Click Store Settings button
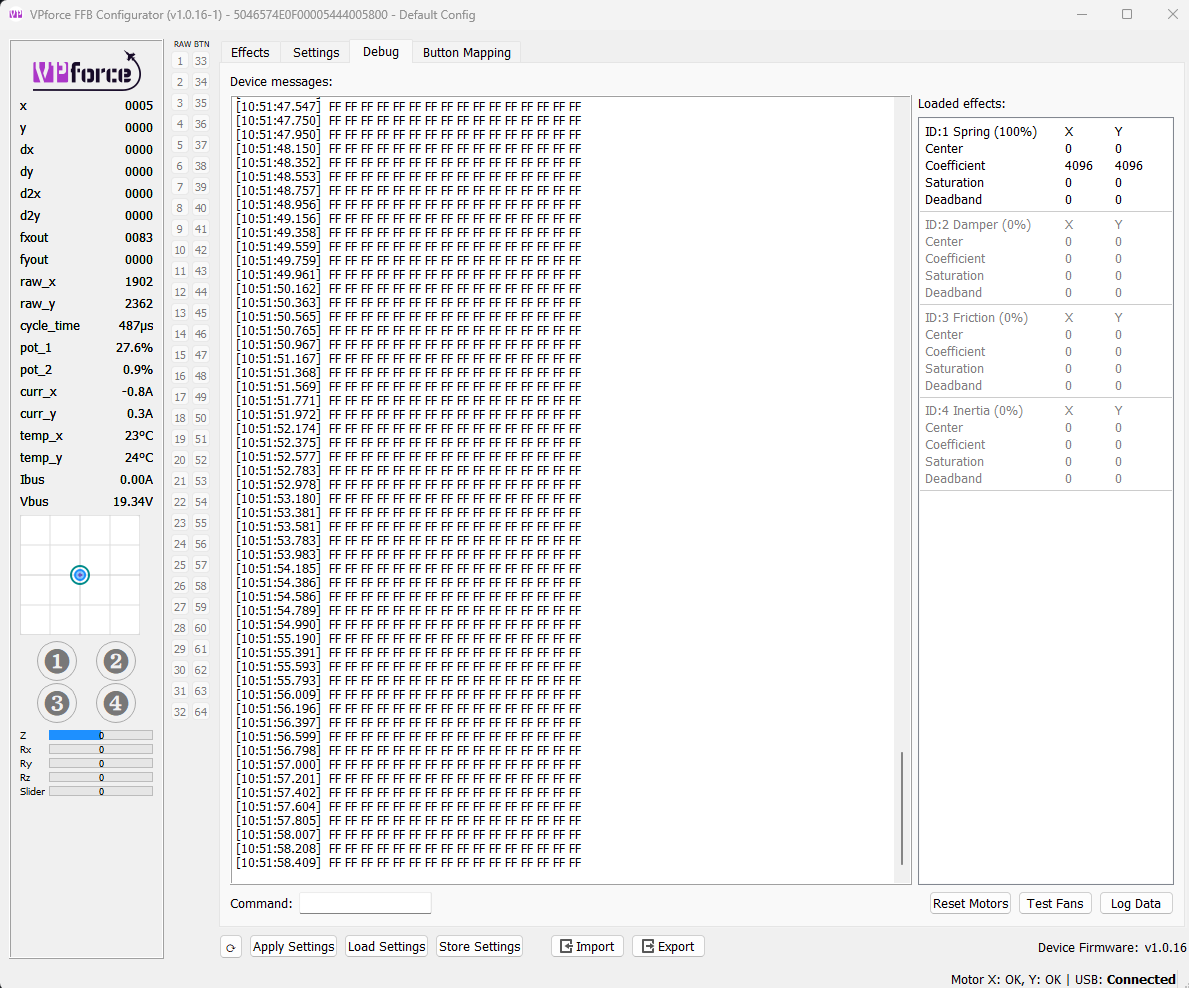The height and width of the screenshot is (988, 1189). (479, 946)
